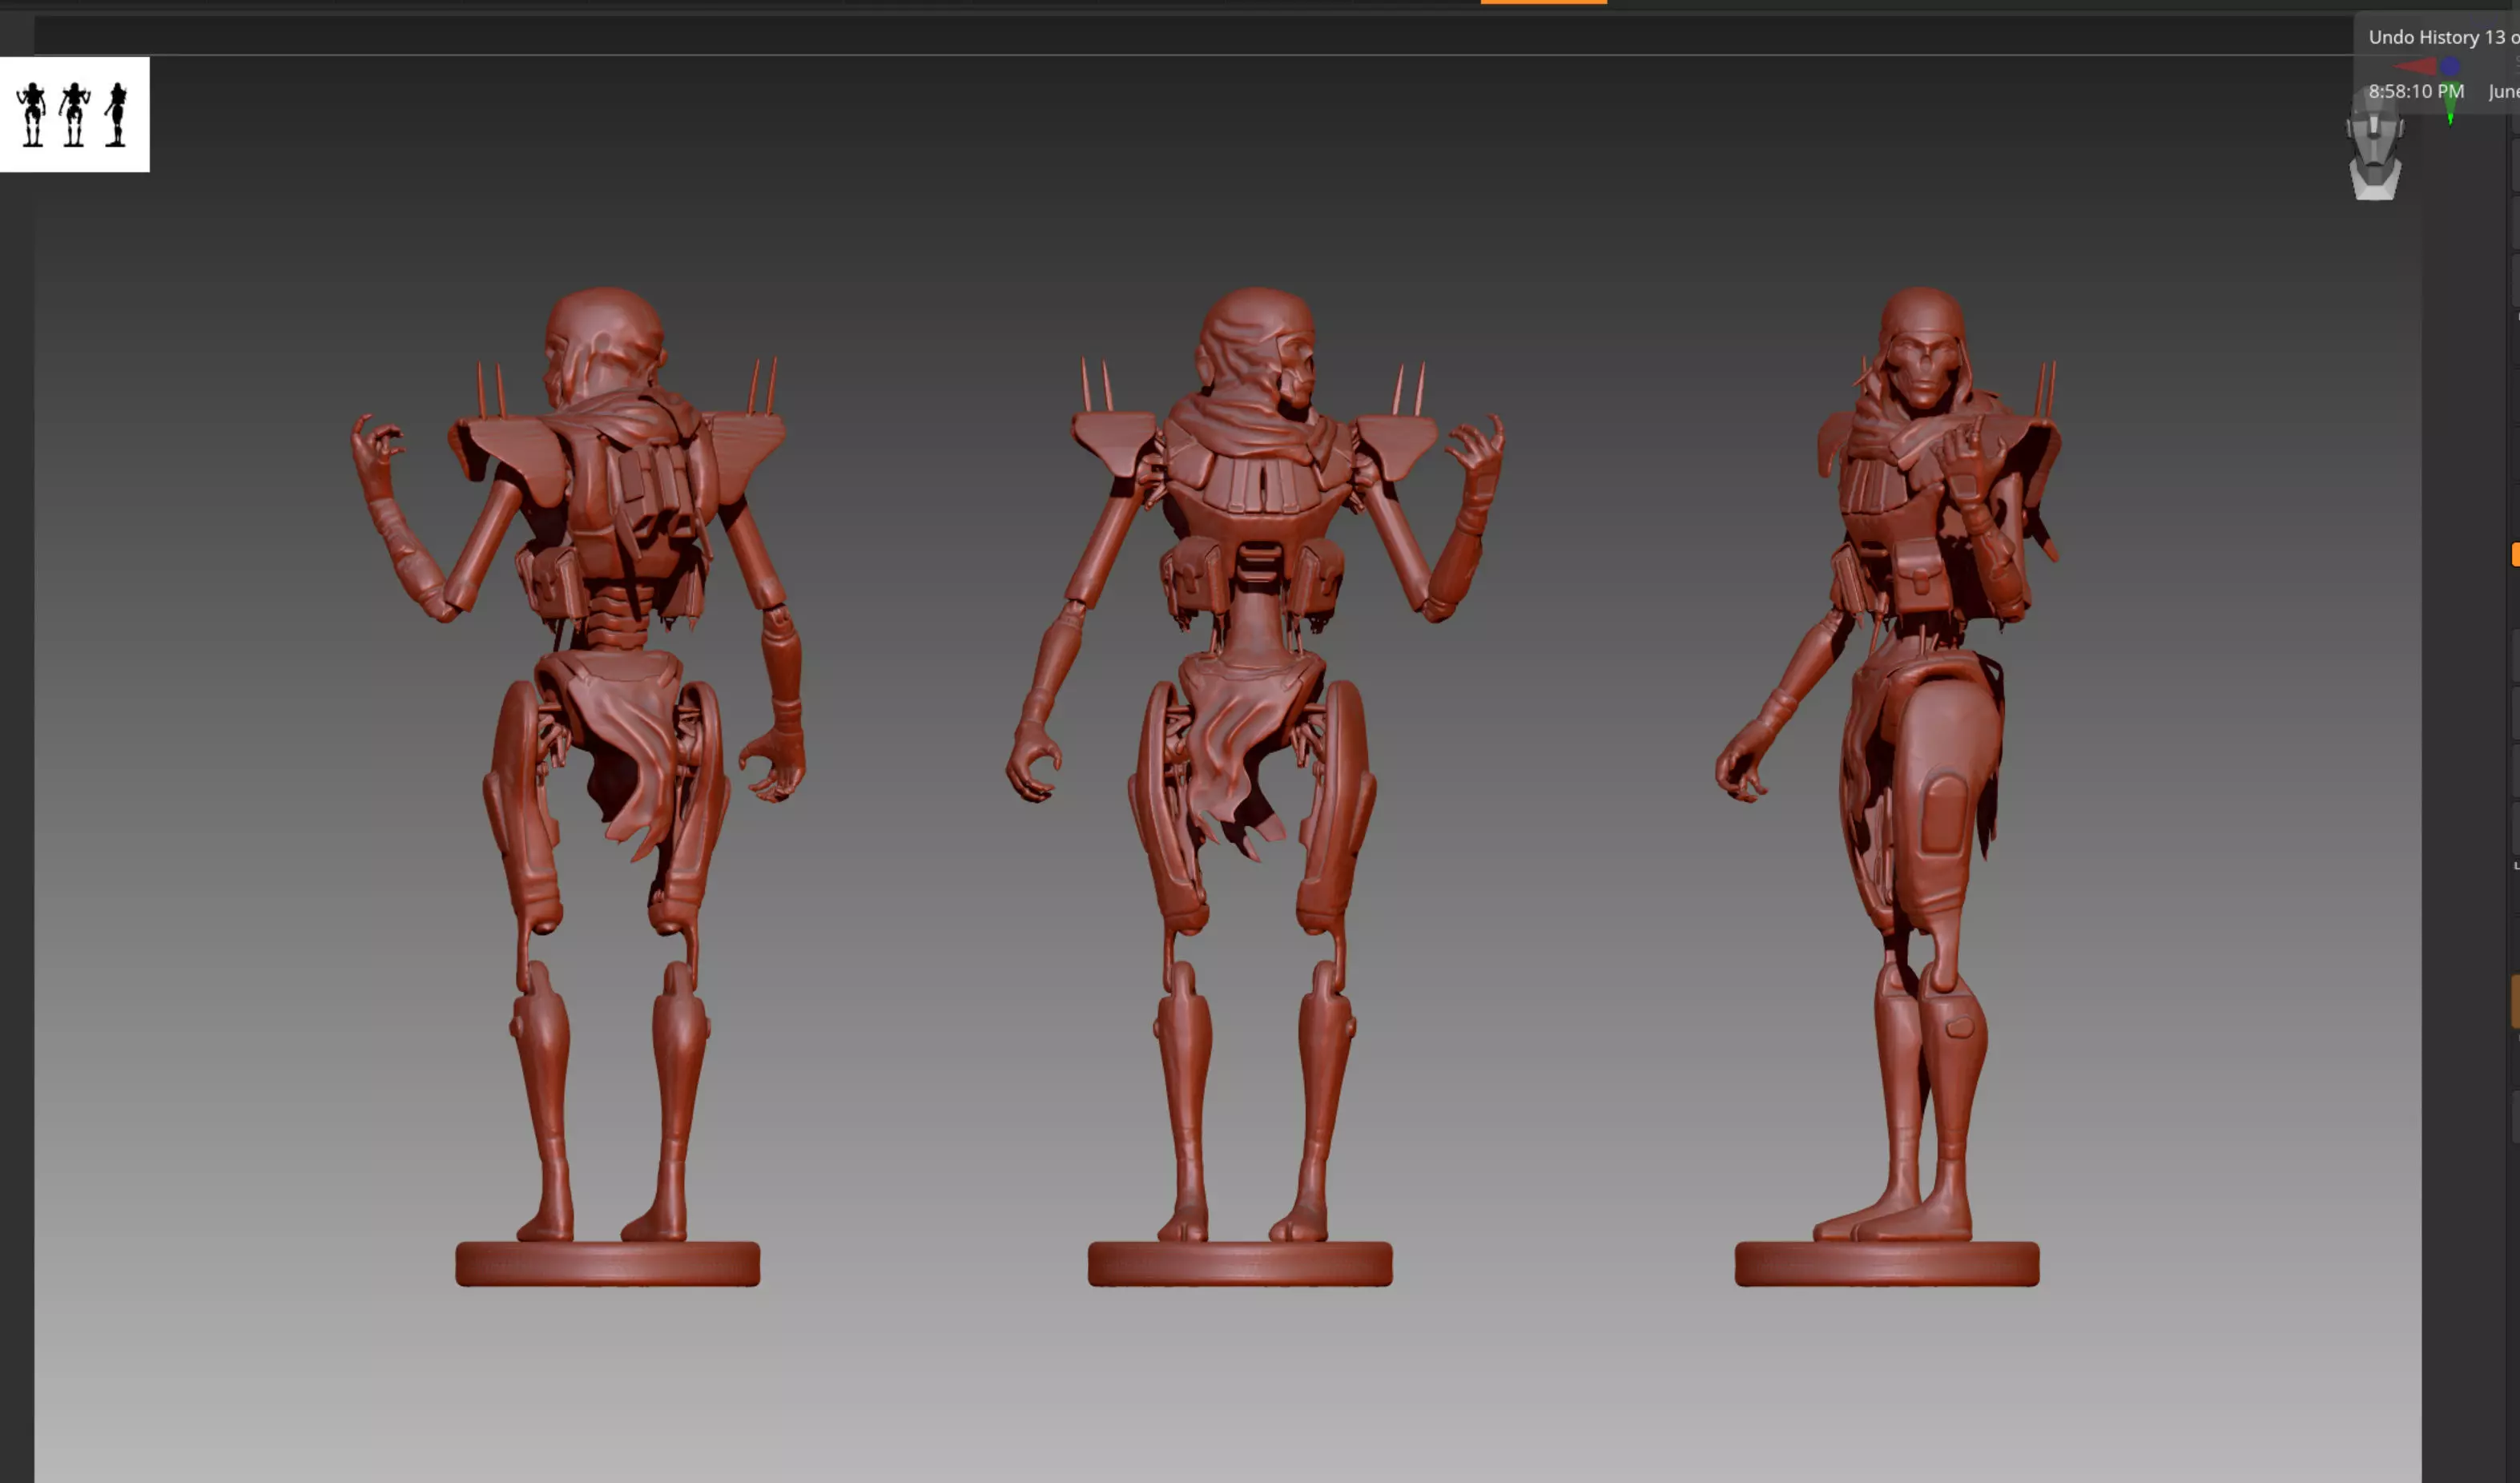Click the 'Undo History 13' tooltip text
The image size is (2520, 1483).
pyautogui.click(x=2436, y=37)
